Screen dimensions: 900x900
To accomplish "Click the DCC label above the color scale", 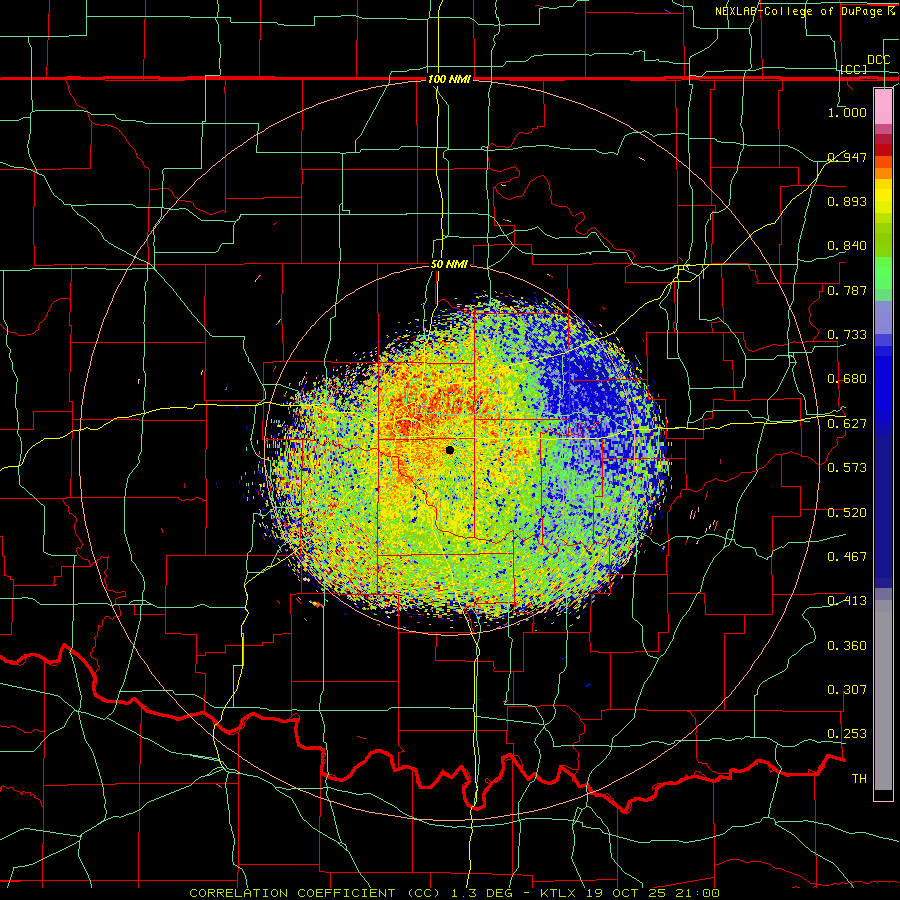I will coord(878,60).
